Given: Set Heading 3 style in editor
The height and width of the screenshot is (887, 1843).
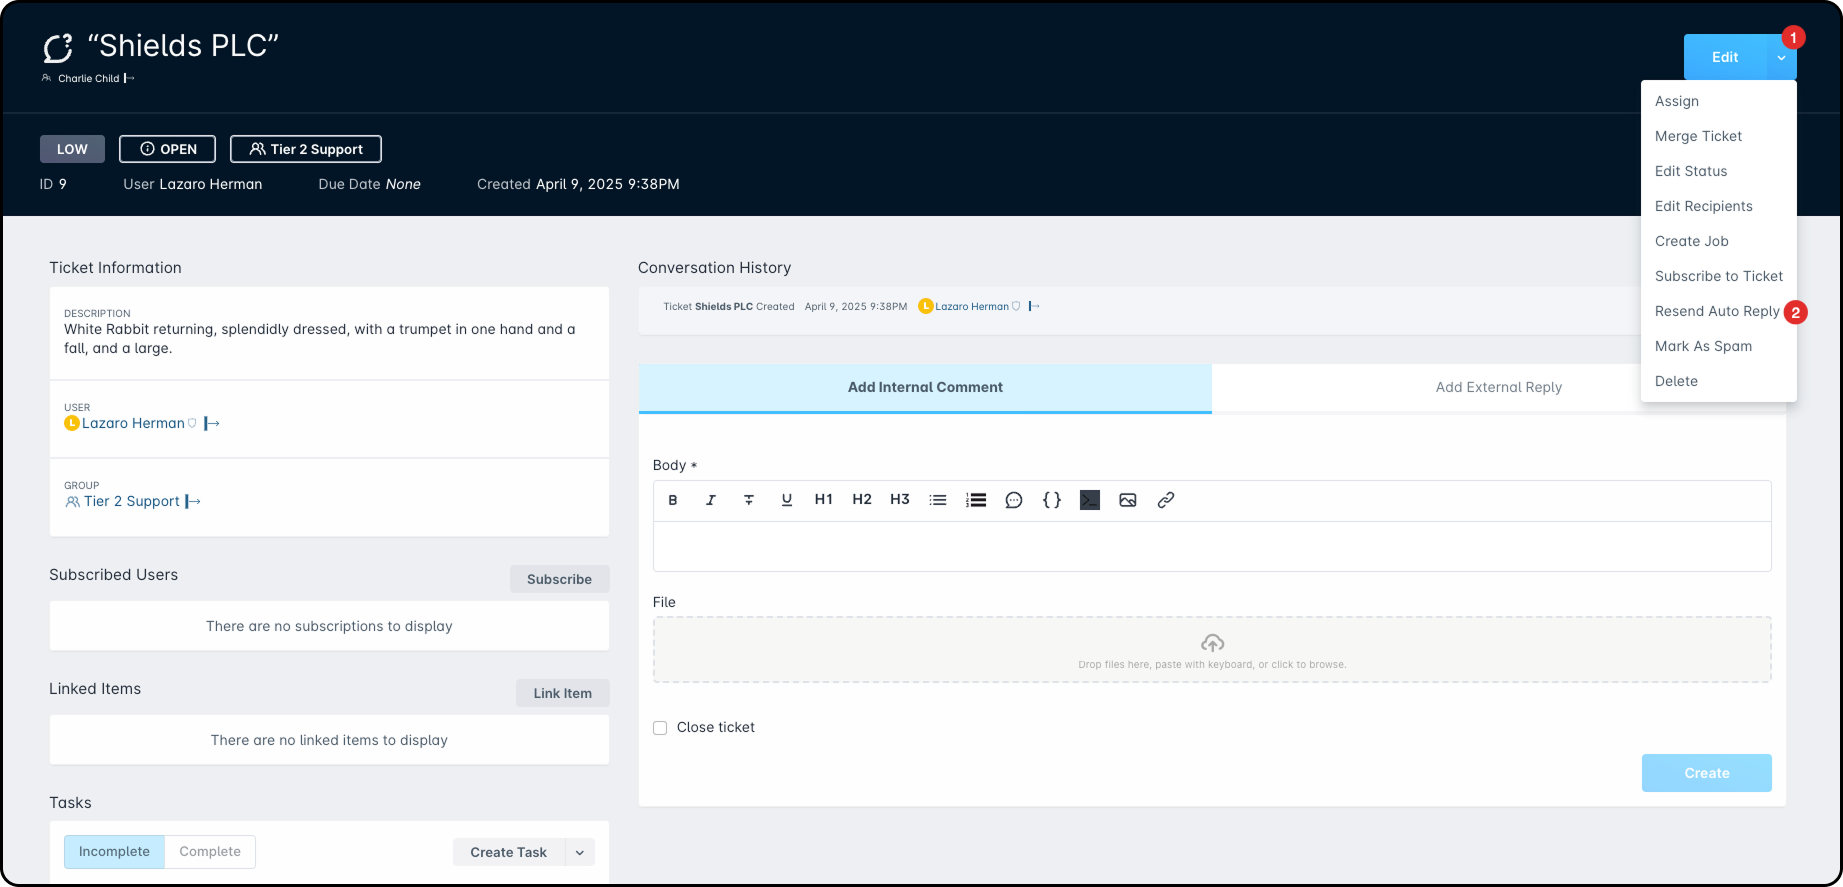Looking at the screenshot, I should (900, 500).
